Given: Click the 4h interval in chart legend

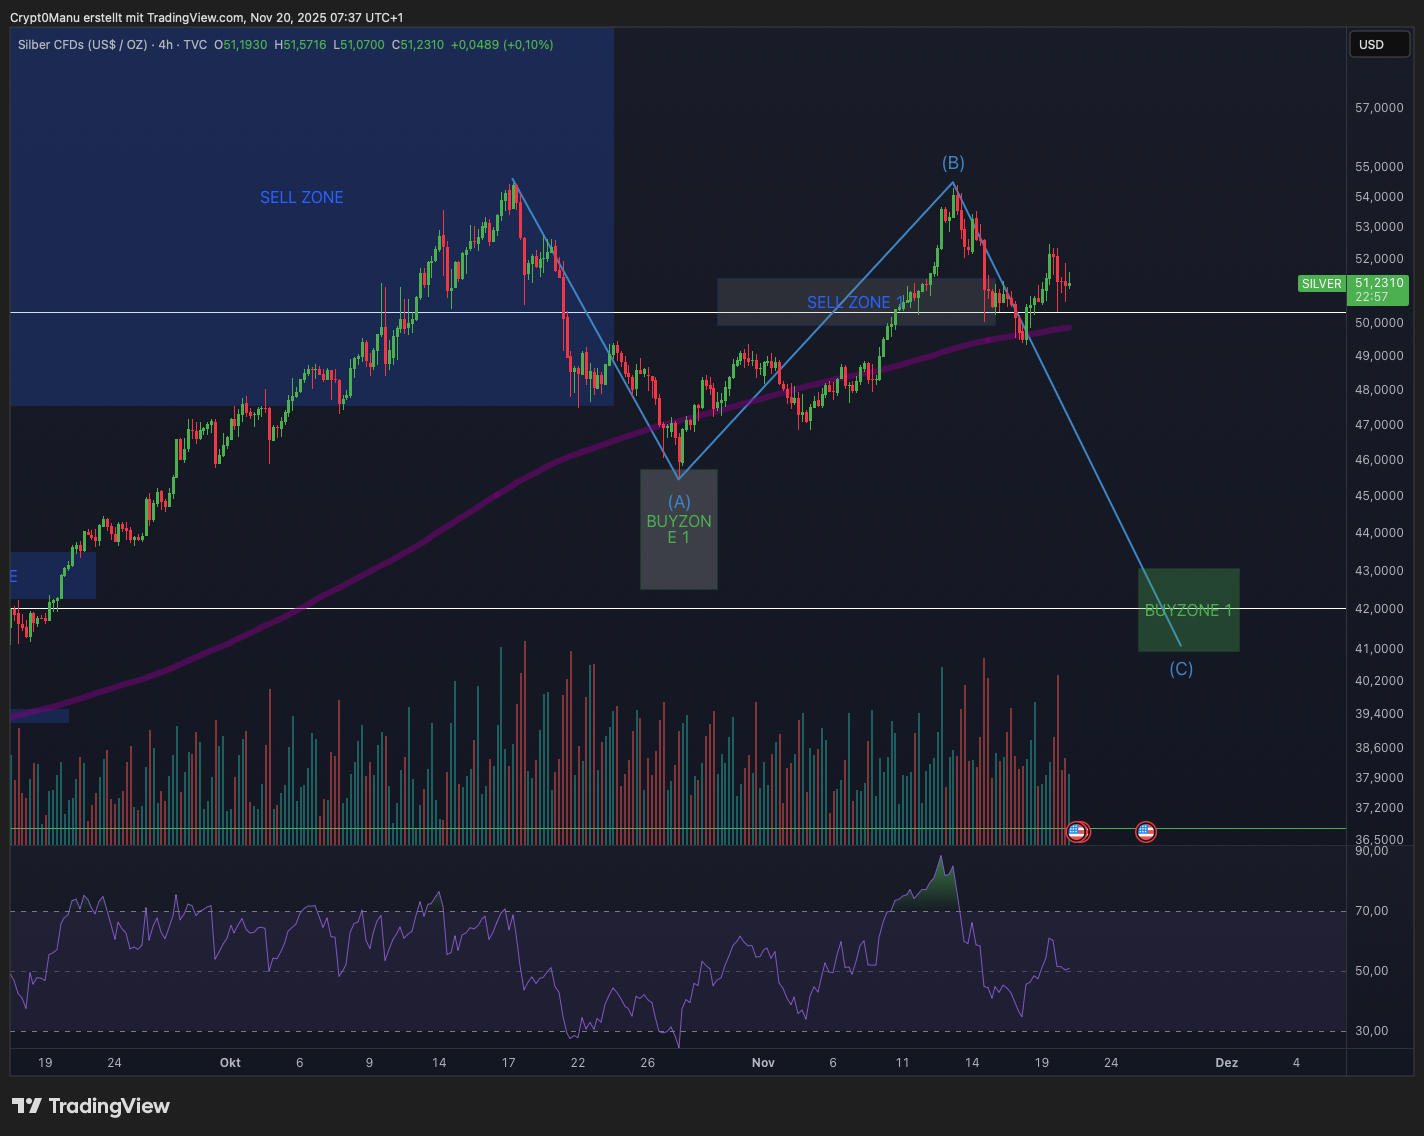Looking at the screenshot, I should [x=166, y=45].
